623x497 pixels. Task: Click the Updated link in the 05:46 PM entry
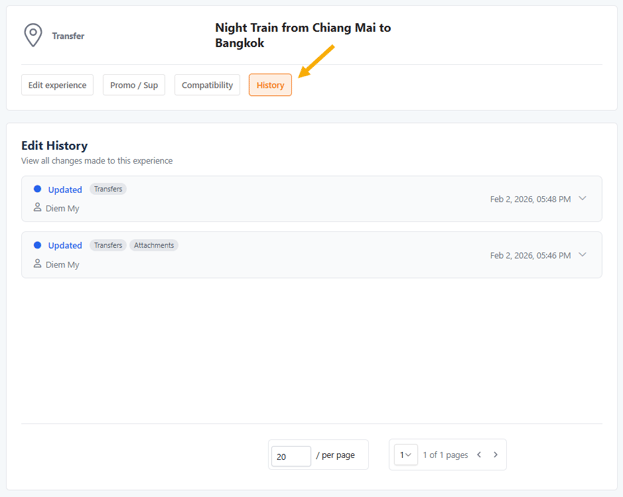click(x=65, y=246)
